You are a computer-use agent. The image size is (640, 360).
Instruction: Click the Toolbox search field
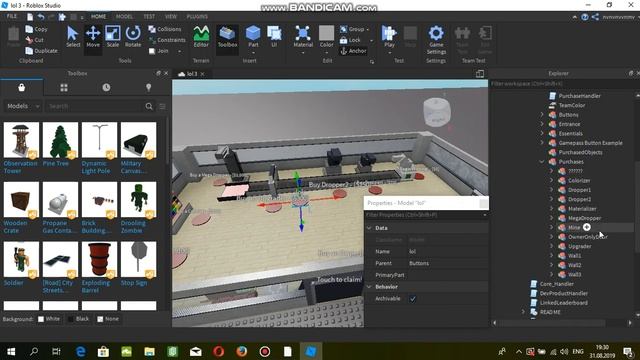[x=94, y=106]
